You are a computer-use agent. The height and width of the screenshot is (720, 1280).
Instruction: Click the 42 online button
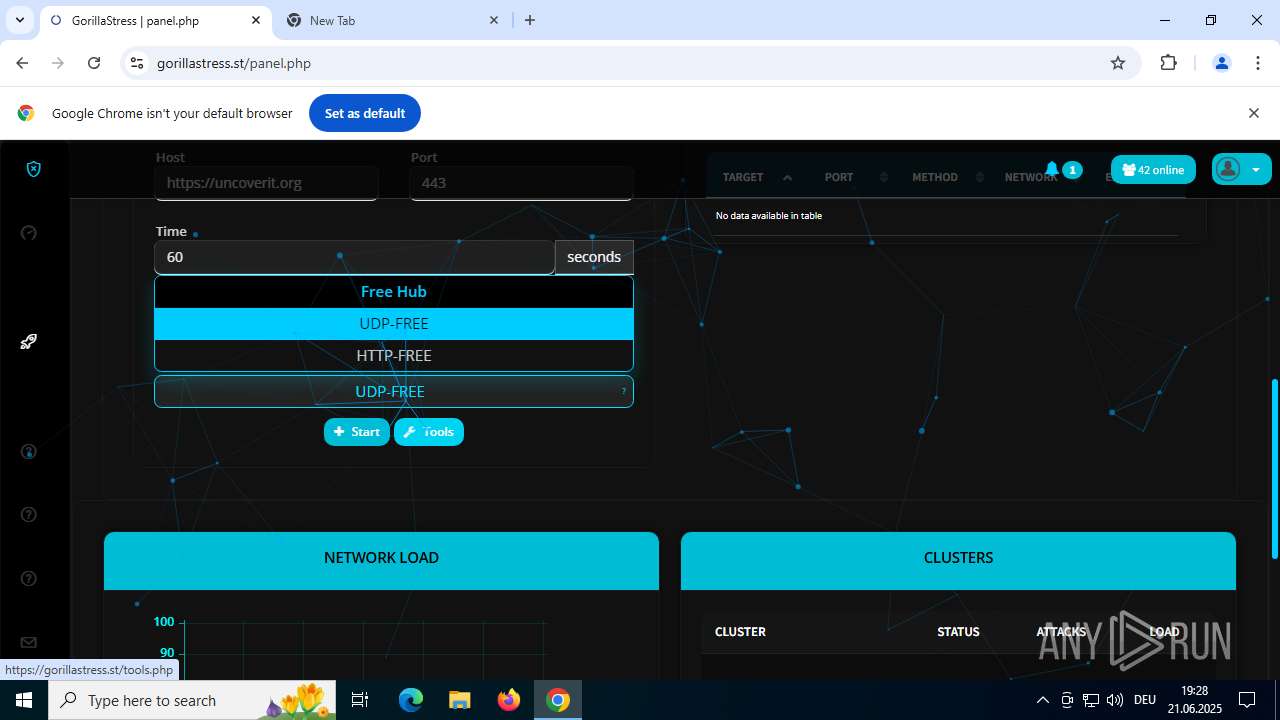1153,170
